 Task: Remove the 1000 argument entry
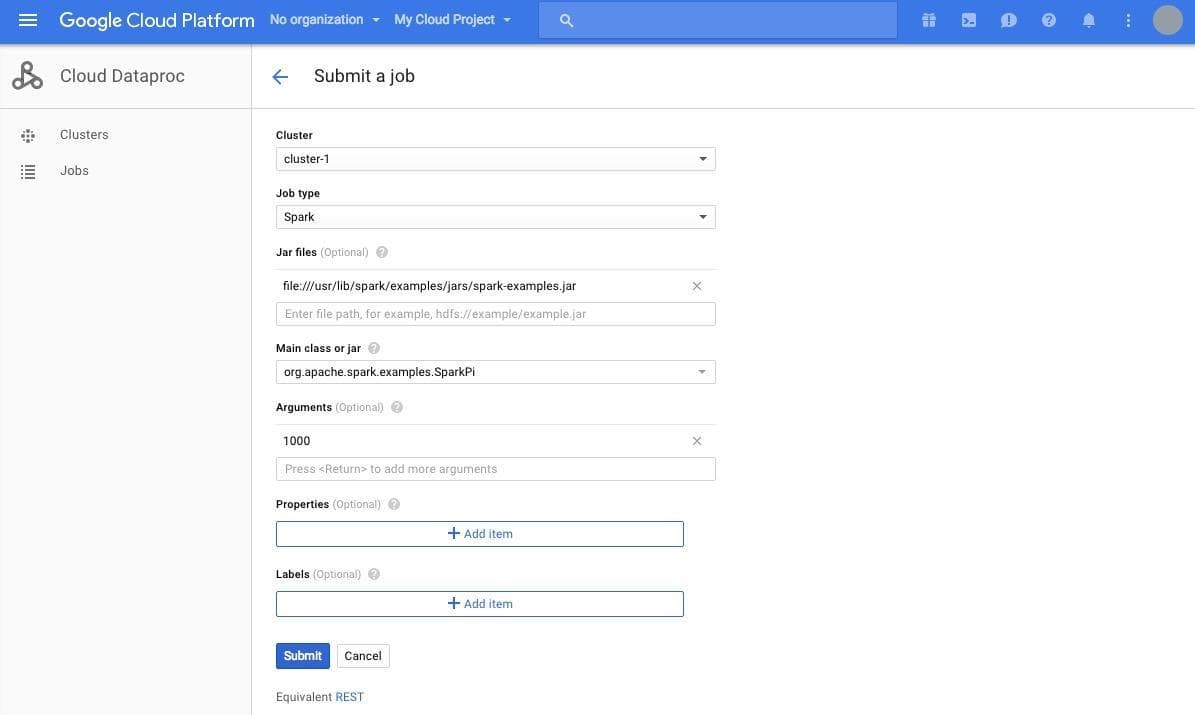point(697,441)
